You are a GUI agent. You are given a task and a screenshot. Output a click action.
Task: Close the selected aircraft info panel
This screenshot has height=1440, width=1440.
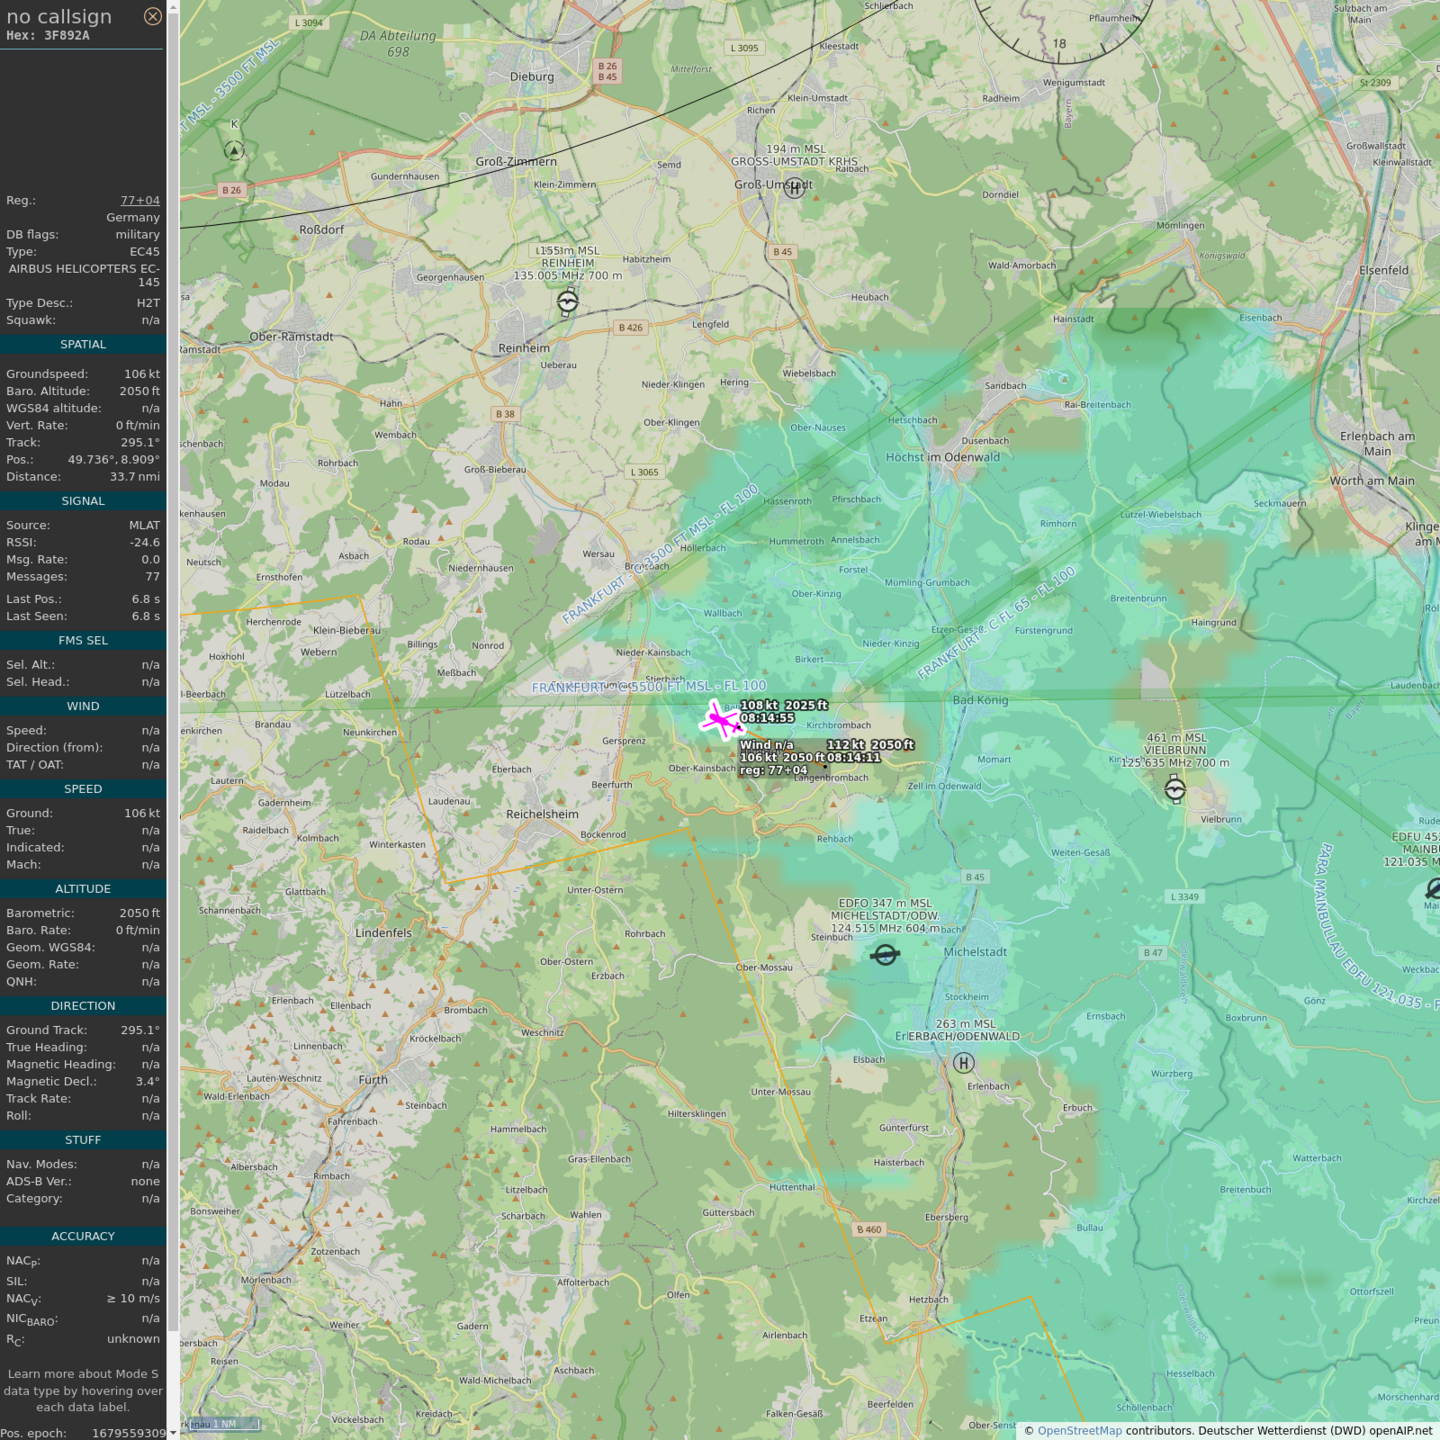(152, 16)
